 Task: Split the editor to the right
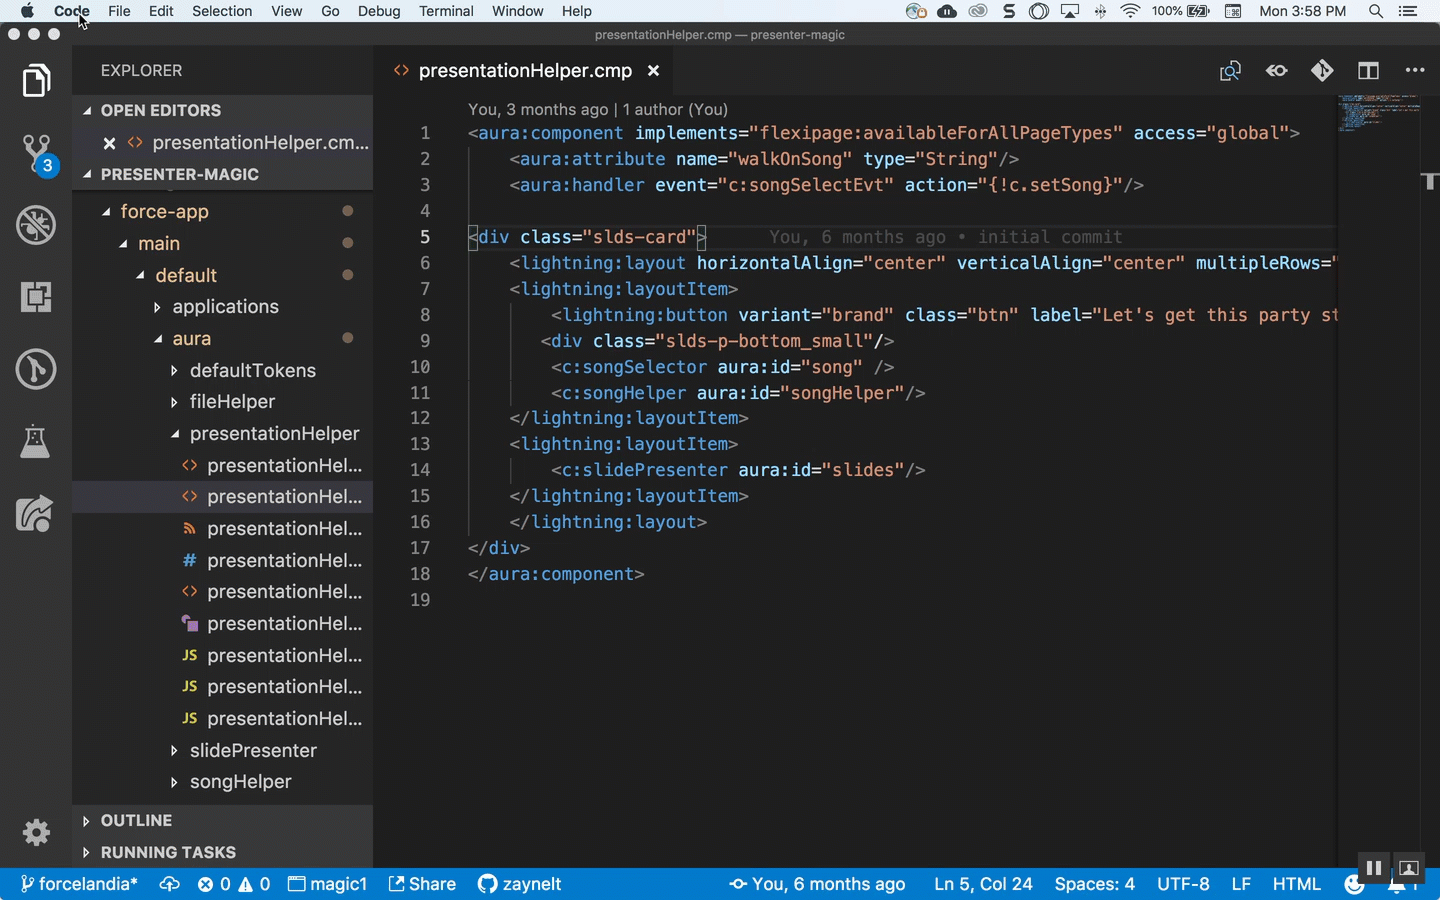click(x=1368, y=71)
